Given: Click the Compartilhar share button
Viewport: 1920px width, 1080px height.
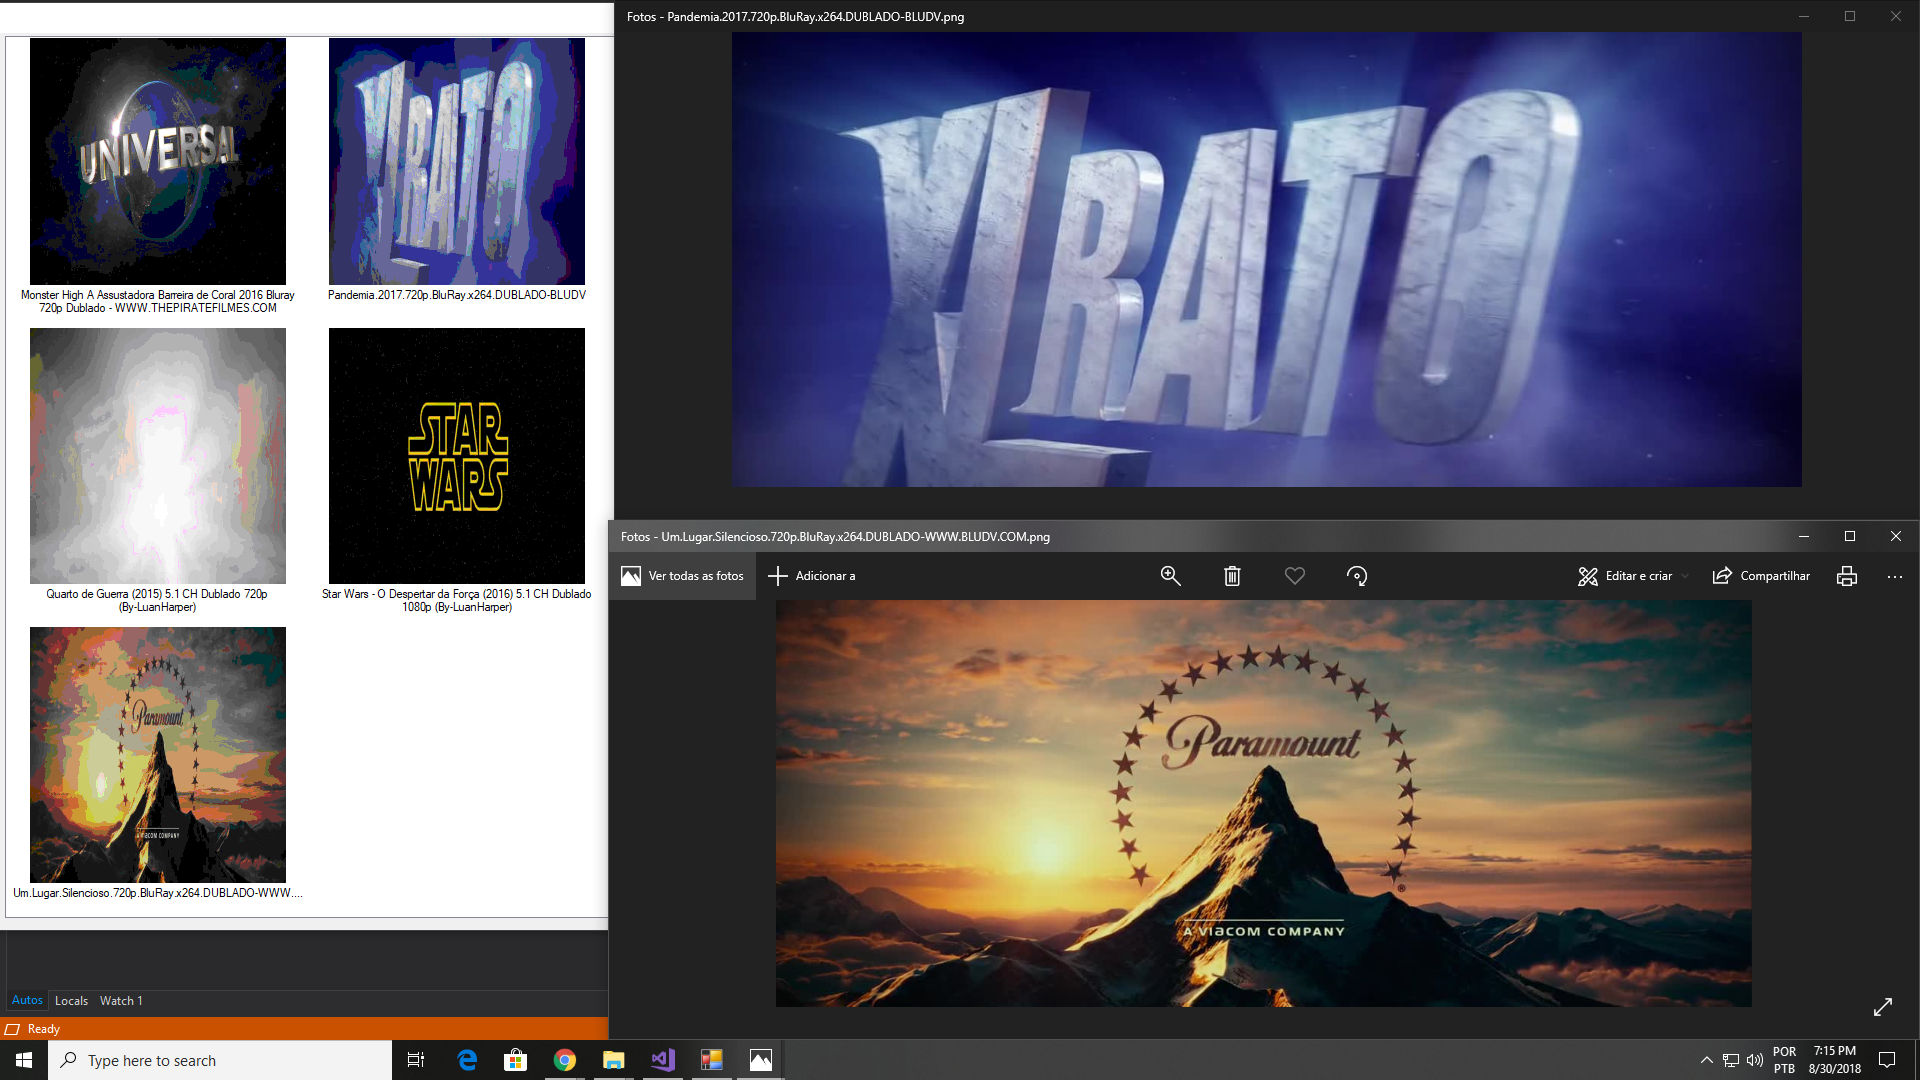Looking at the screenshot, I should coord(1761,576).
